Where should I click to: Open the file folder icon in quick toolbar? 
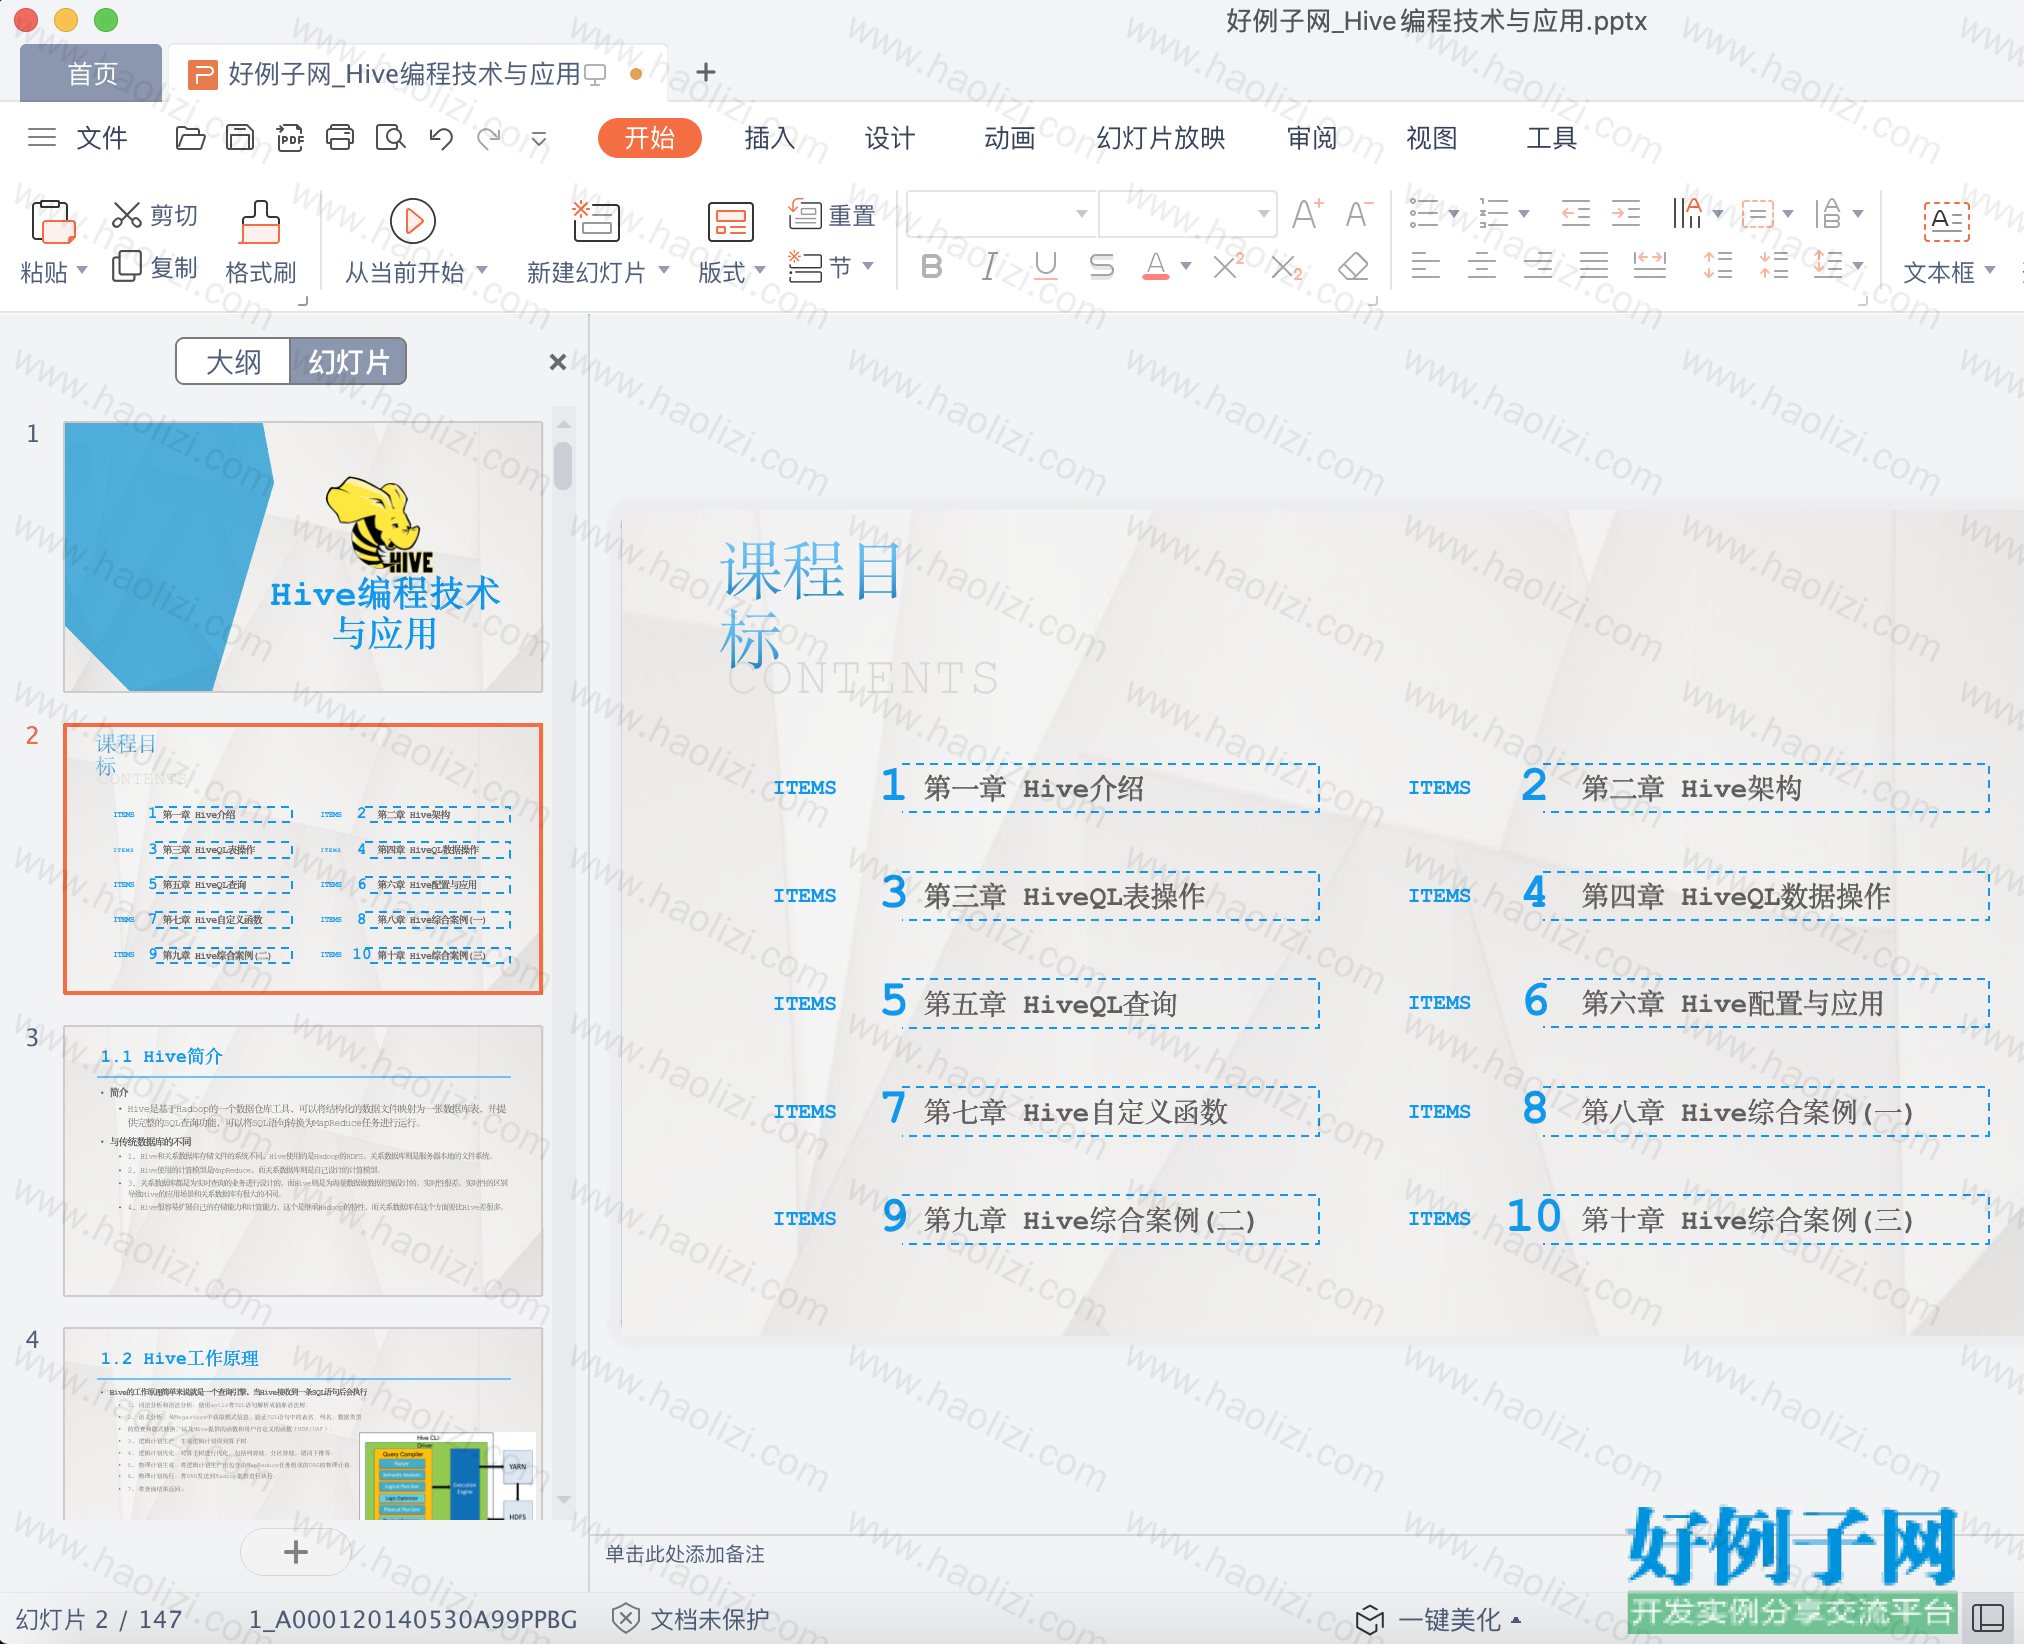(x=190, y=137)
